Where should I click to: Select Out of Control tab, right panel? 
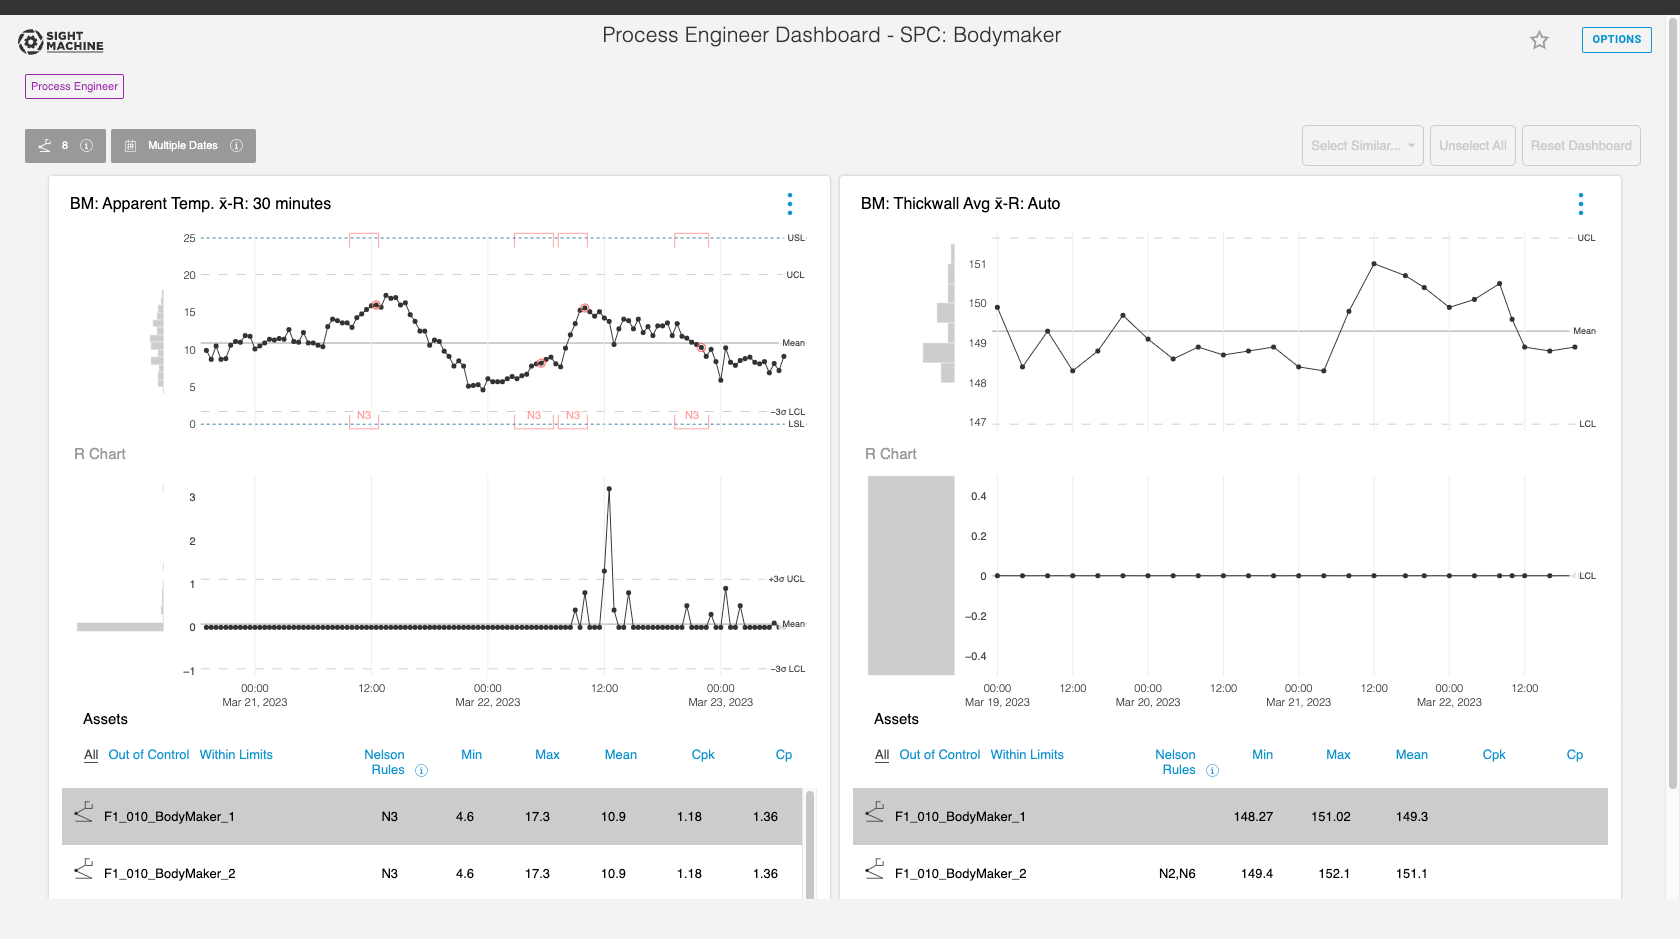pos(940,755)
